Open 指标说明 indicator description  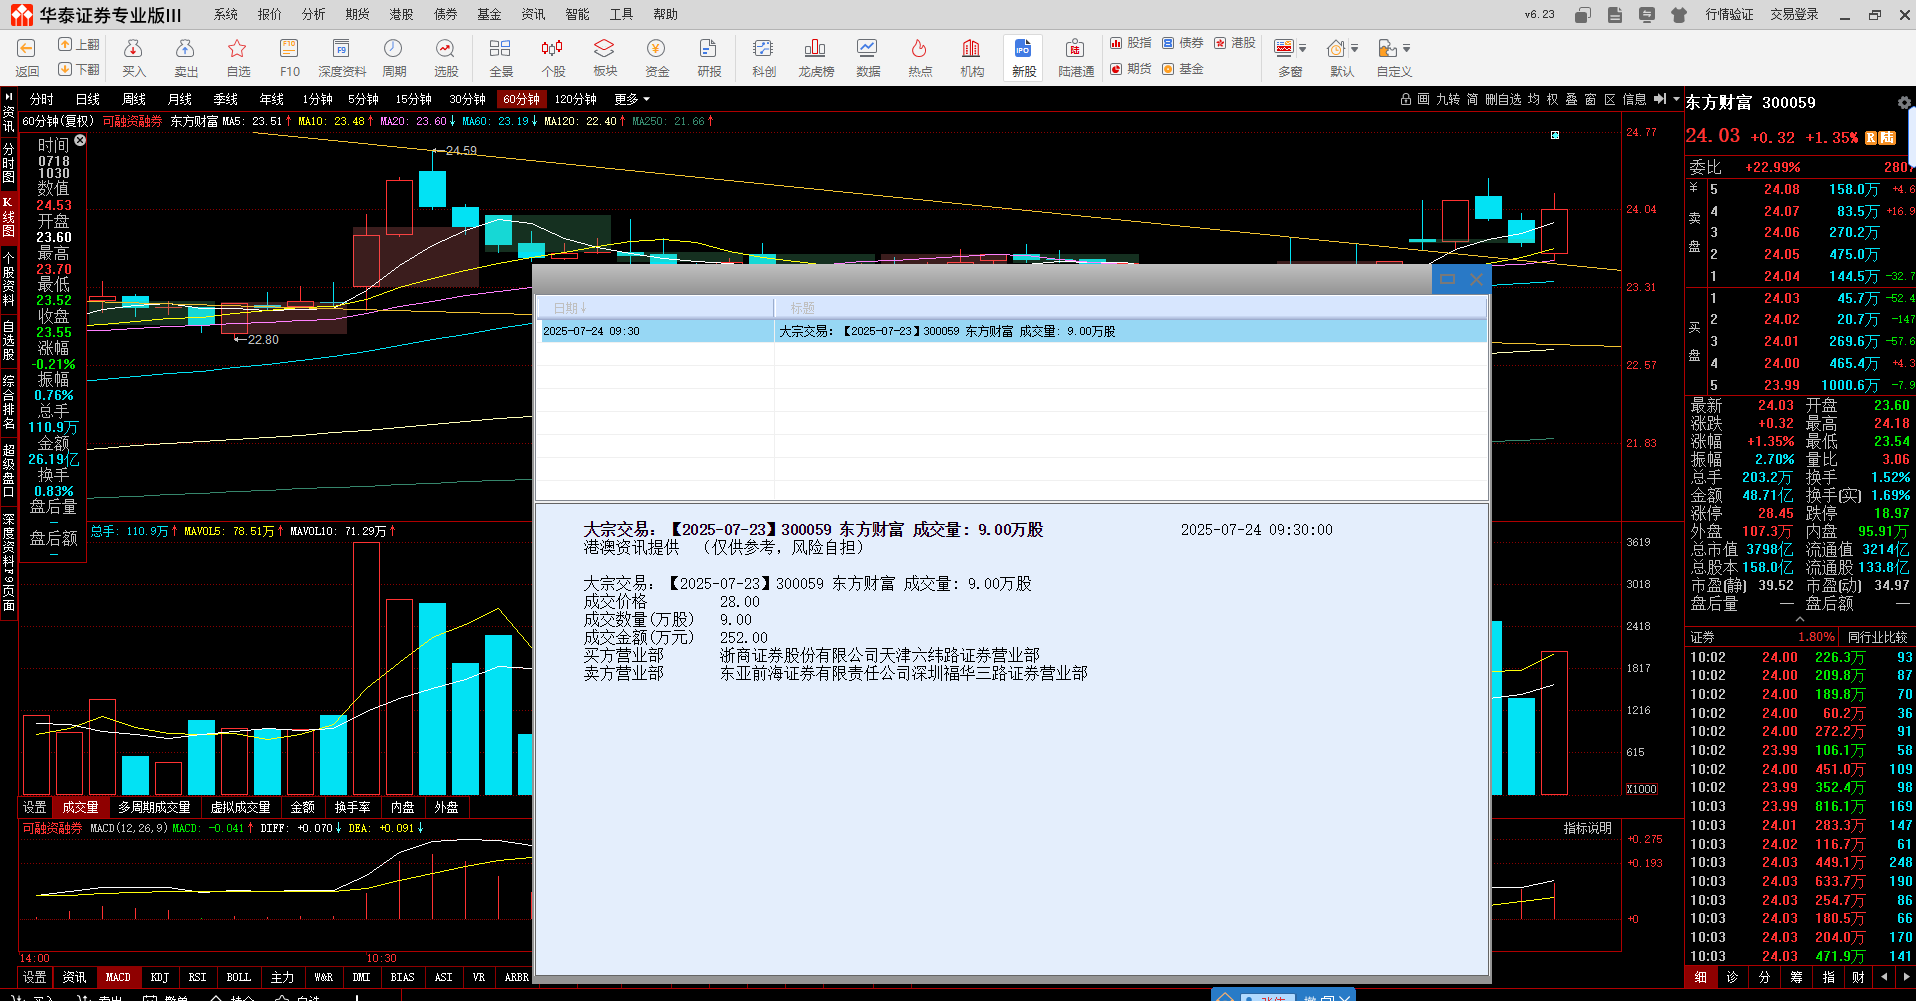point(1588,828)
